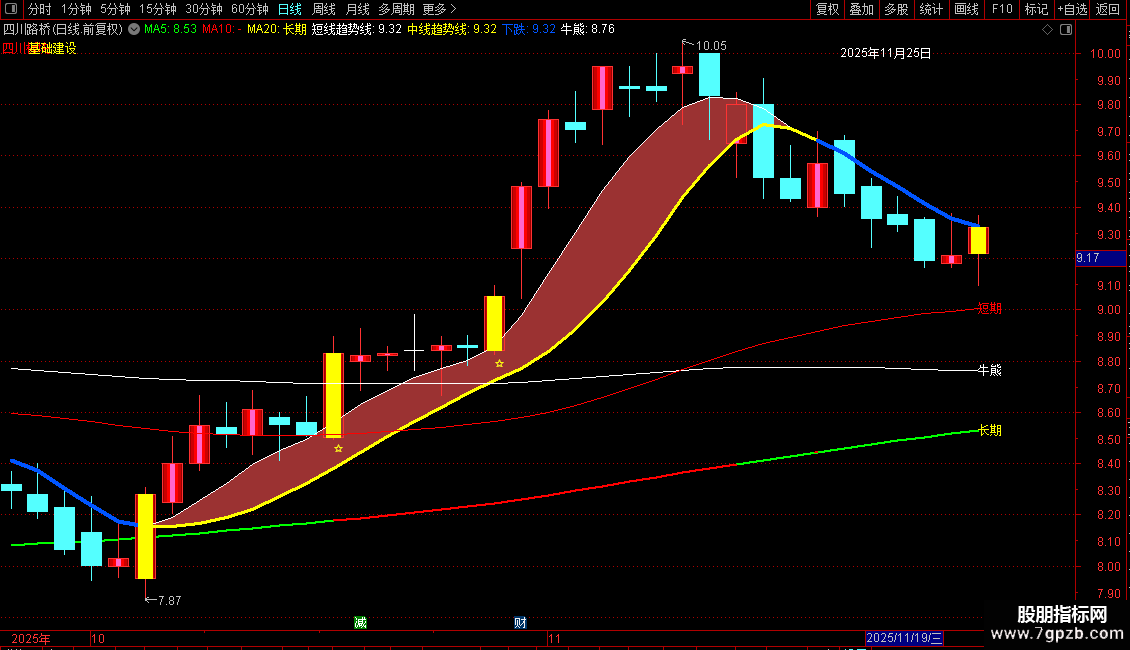Select the 30分钟 period tab
Screen dimensions: 1130x650
[x=203, y=9]
